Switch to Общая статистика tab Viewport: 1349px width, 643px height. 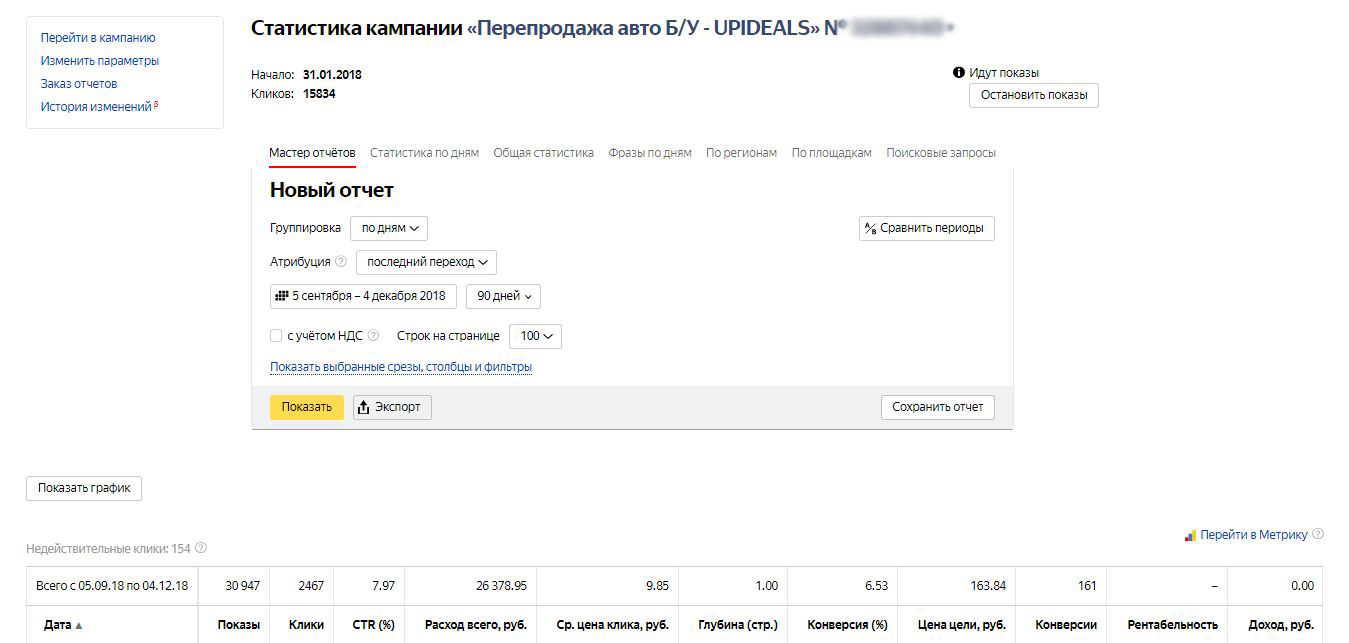click(x=543, y=153)
